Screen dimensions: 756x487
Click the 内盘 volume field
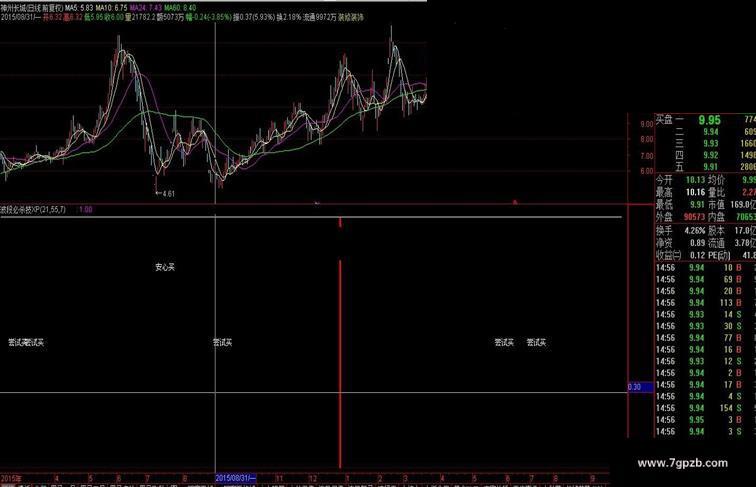tap(732, 217)
